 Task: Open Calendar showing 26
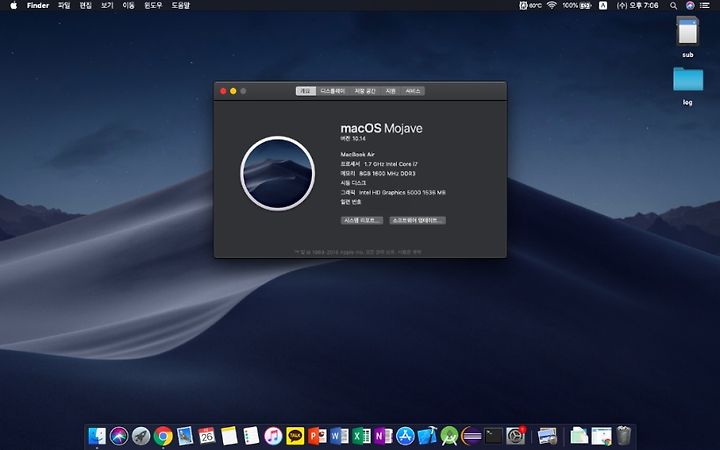207,436
